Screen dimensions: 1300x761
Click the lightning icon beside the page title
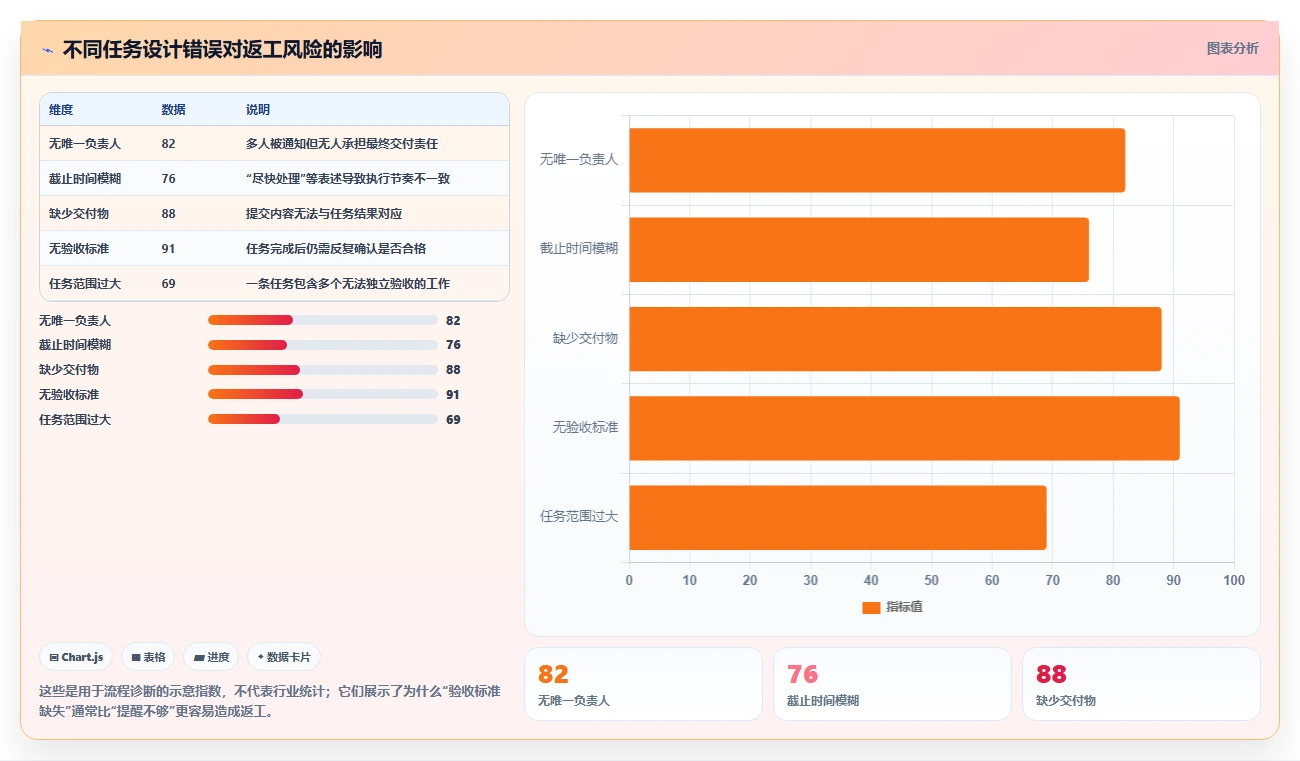(x=47, y=50)
